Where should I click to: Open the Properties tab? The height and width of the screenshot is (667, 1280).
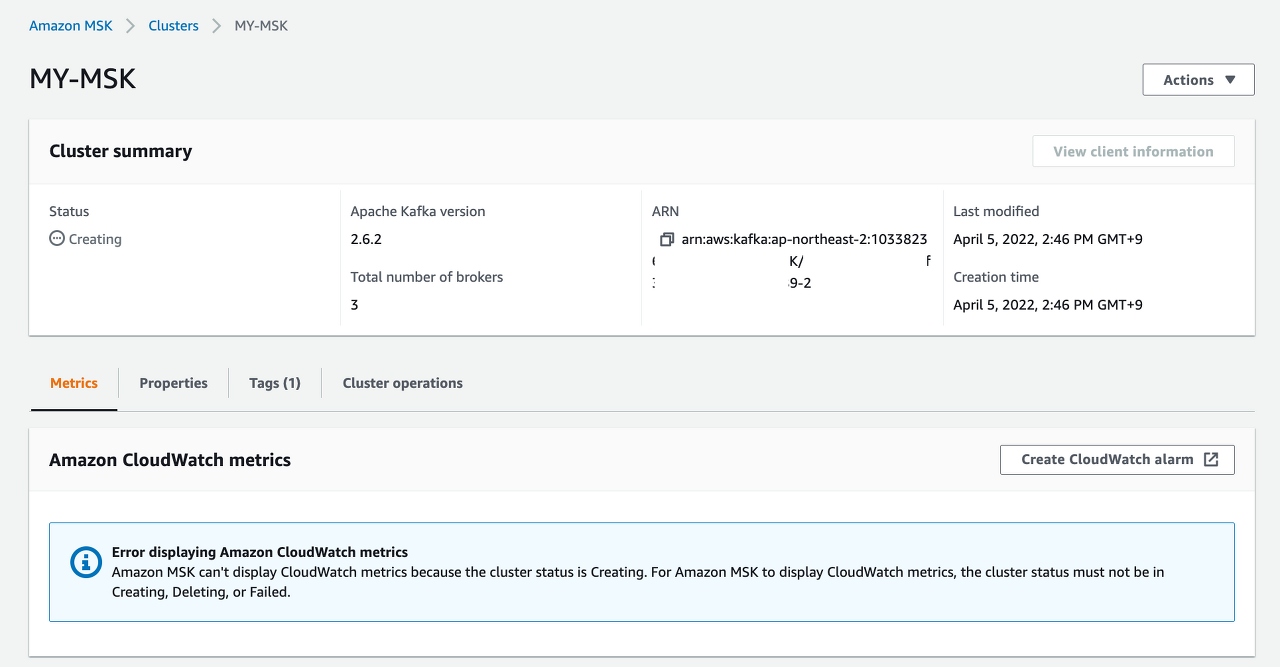pos(174,383)
